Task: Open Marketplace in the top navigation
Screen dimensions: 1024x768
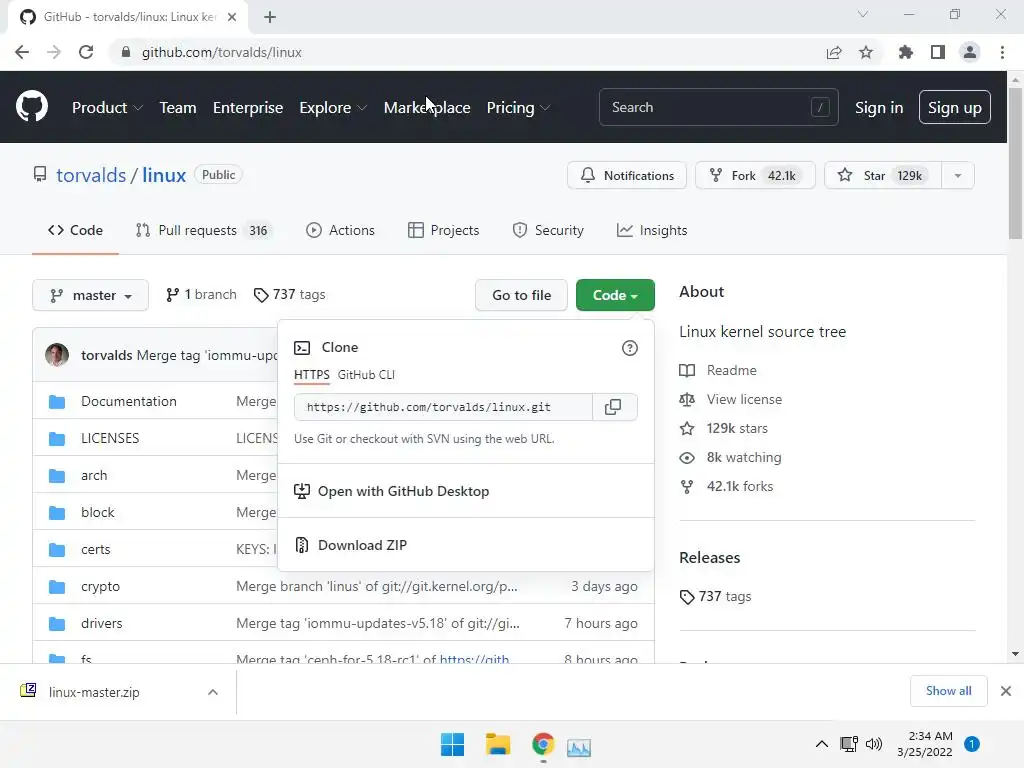Action: pos(427,108)
